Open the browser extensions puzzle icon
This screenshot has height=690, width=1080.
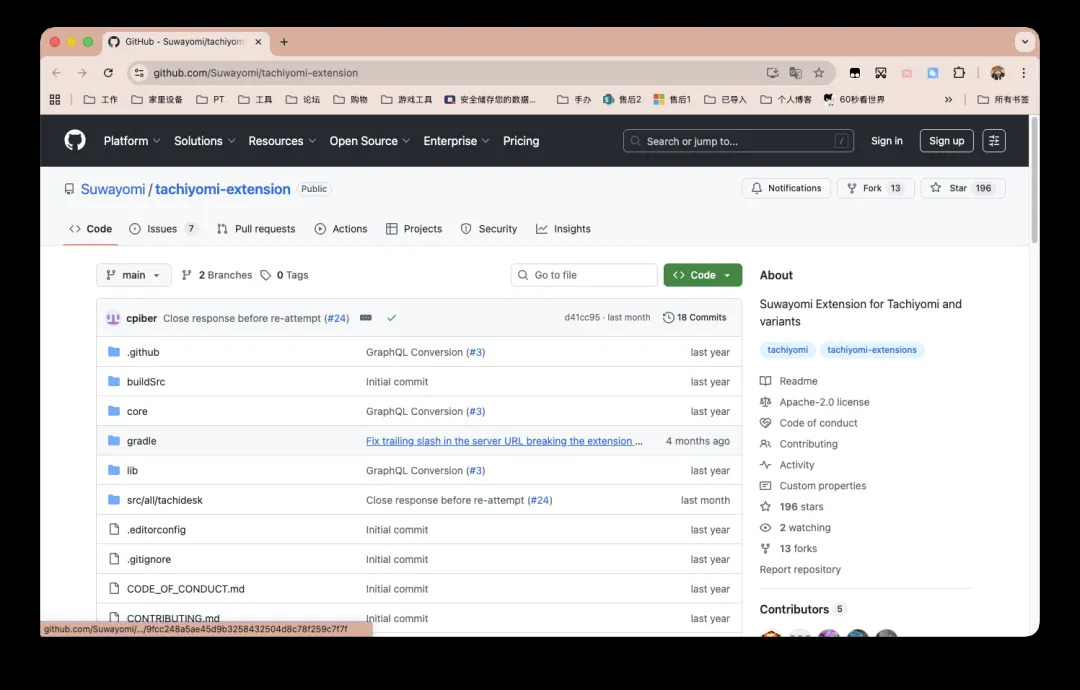(x=959, y=73)
